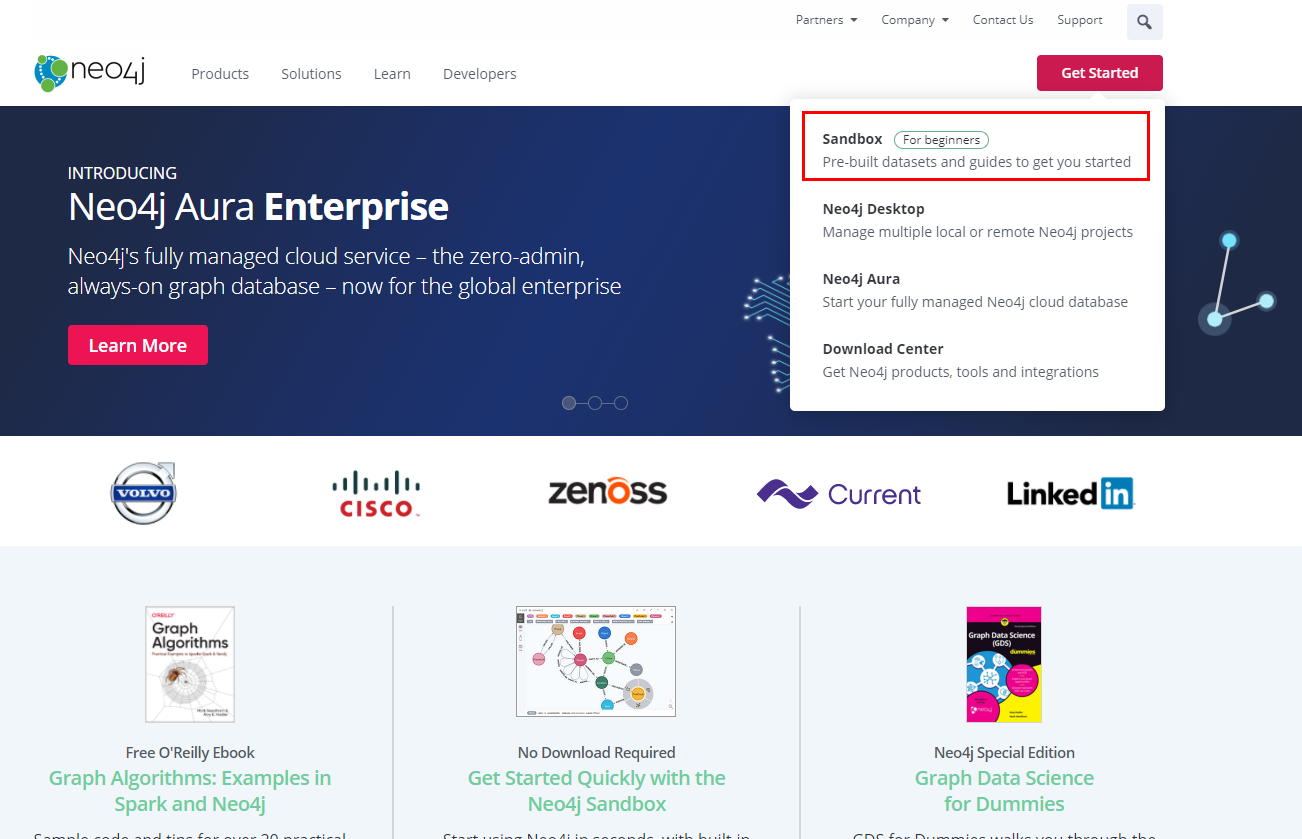Click the Zenoss logo
Screen dimensions: 1302x839
[x=607, y=492]
